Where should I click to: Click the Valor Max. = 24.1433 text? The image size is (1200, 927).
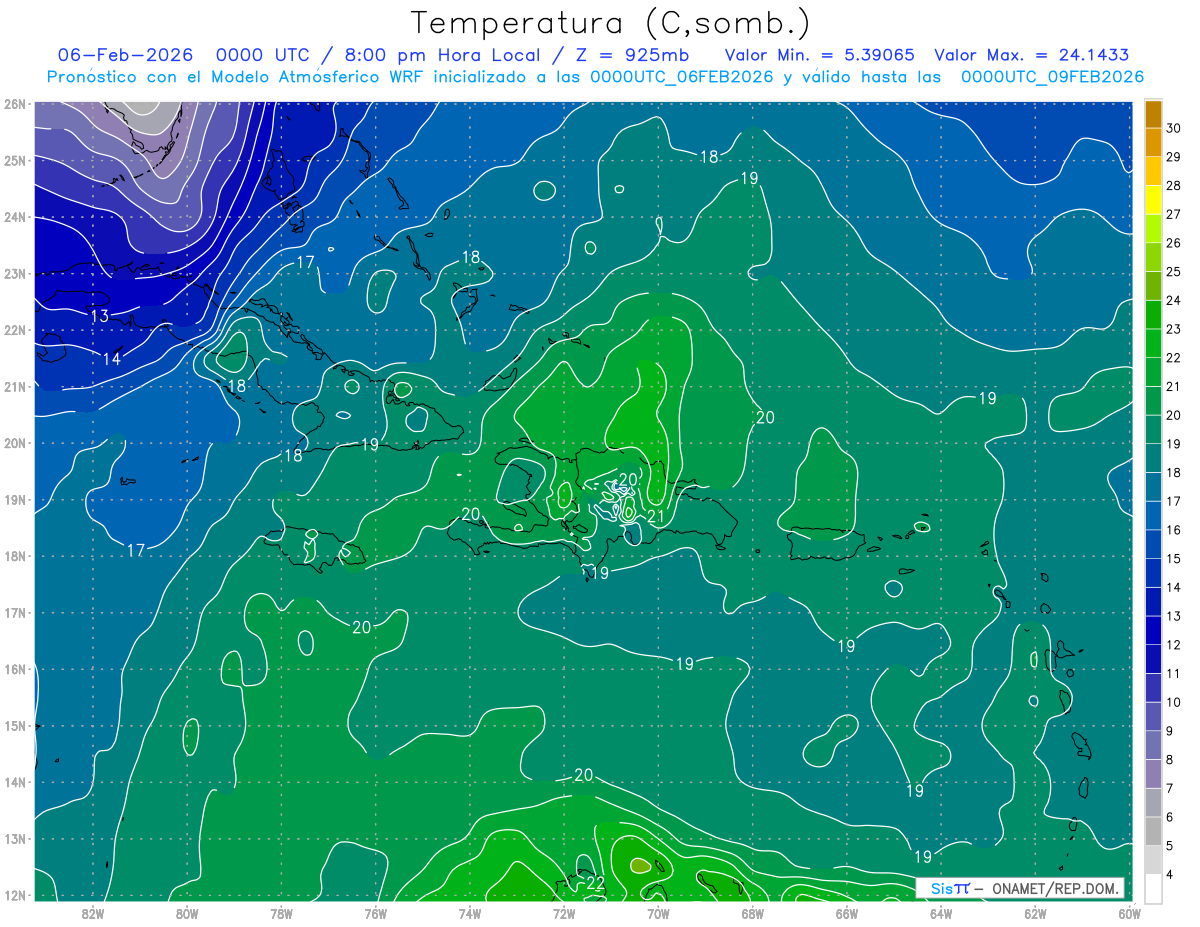point(1032,55)
